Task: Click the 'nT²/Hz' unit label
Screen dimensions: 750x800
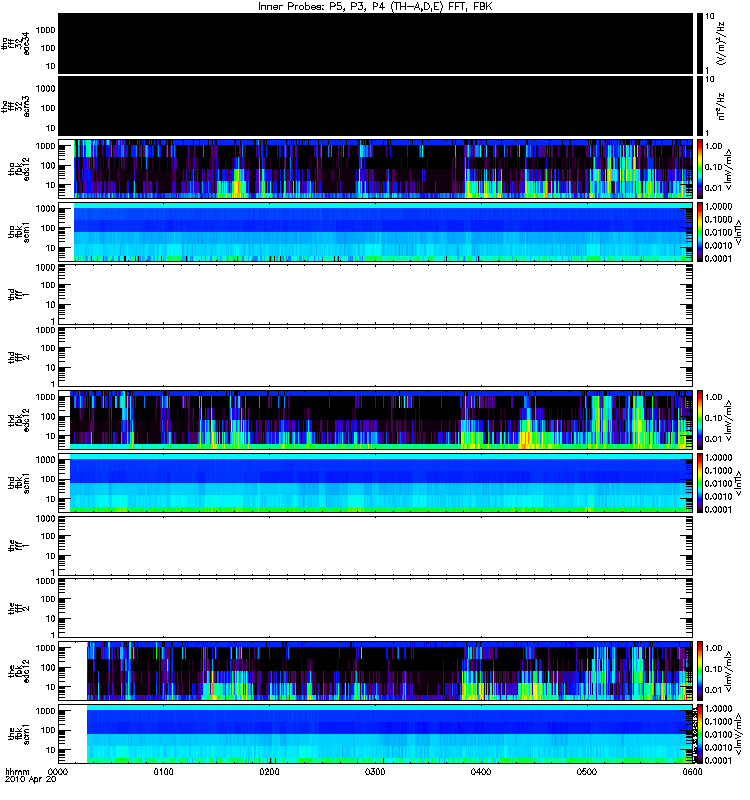Action: pos(721,106)
